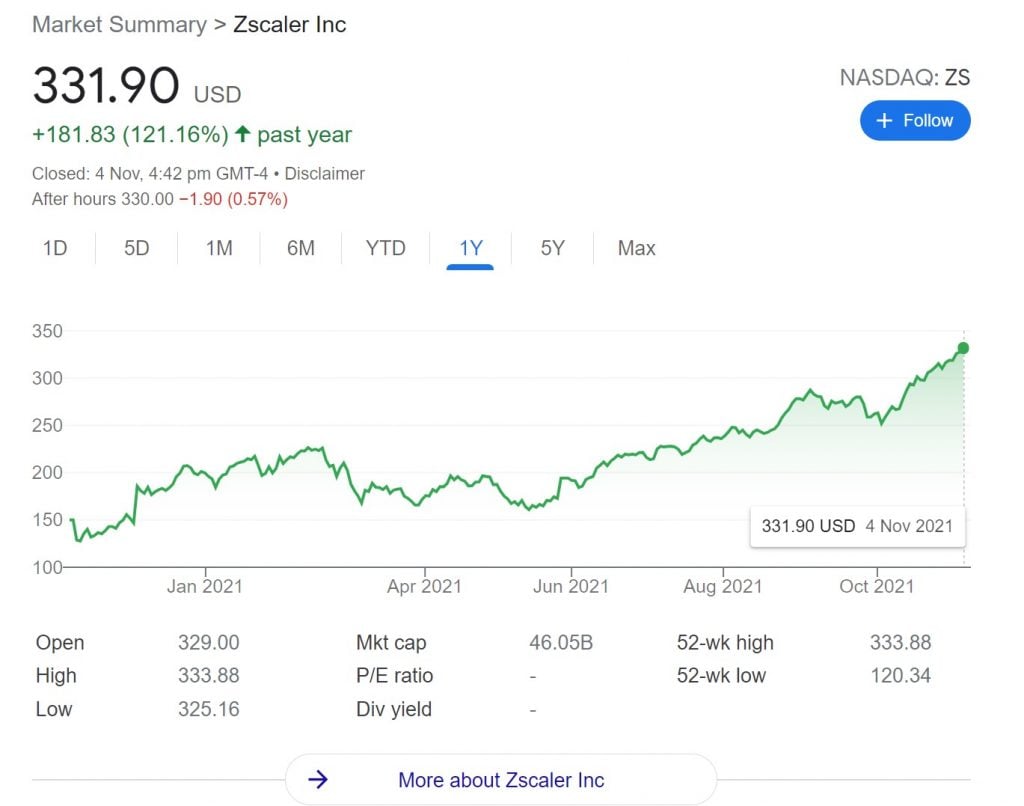Select the 6M time range tab

(x=300, y=248)
